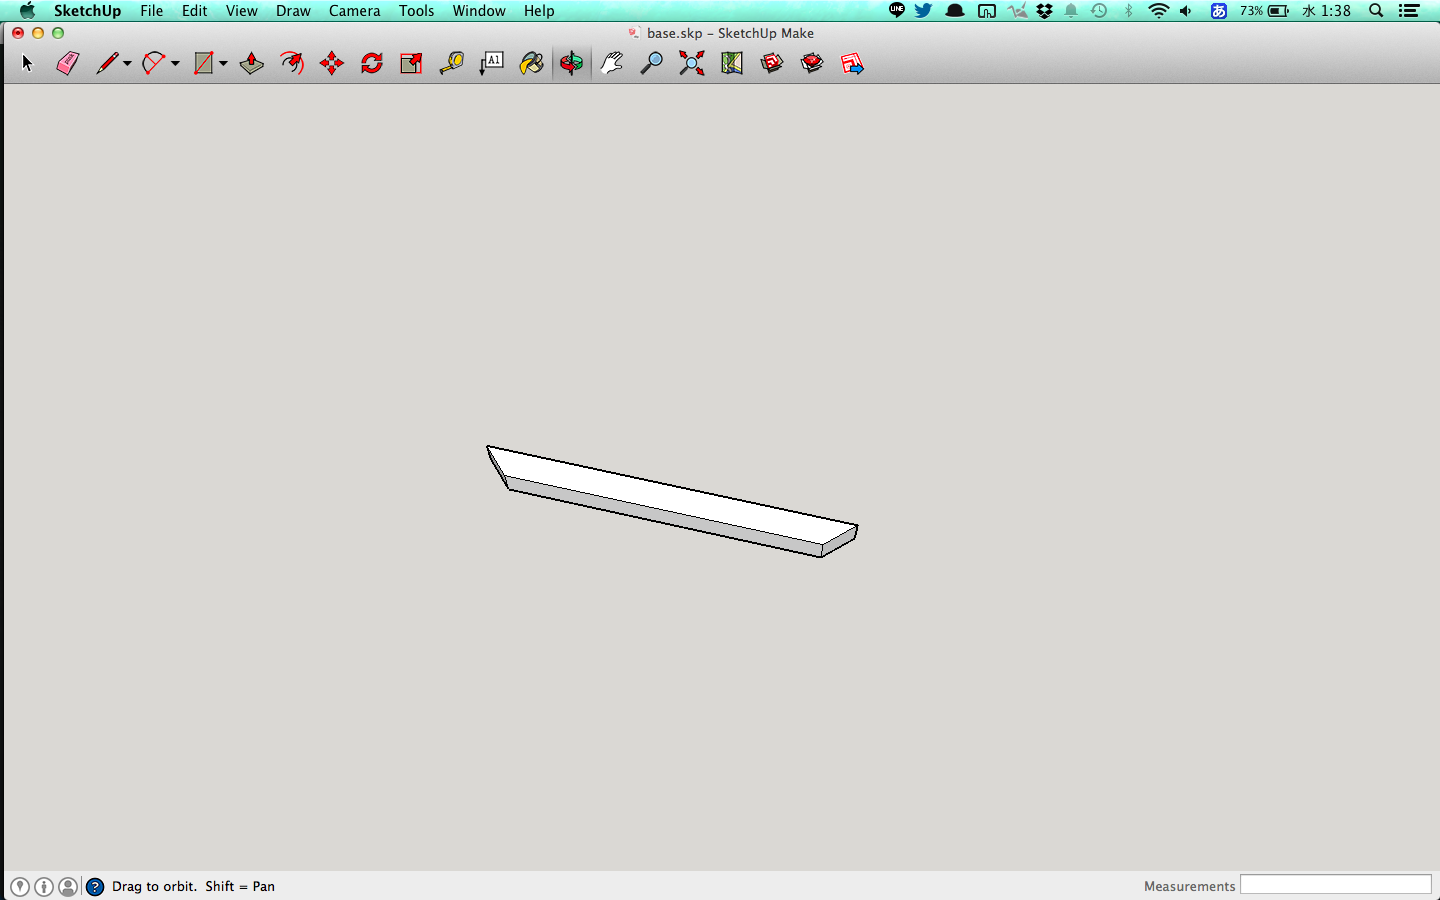Expand the Rectangle shape tool dropdown arrow

(223, 64)
